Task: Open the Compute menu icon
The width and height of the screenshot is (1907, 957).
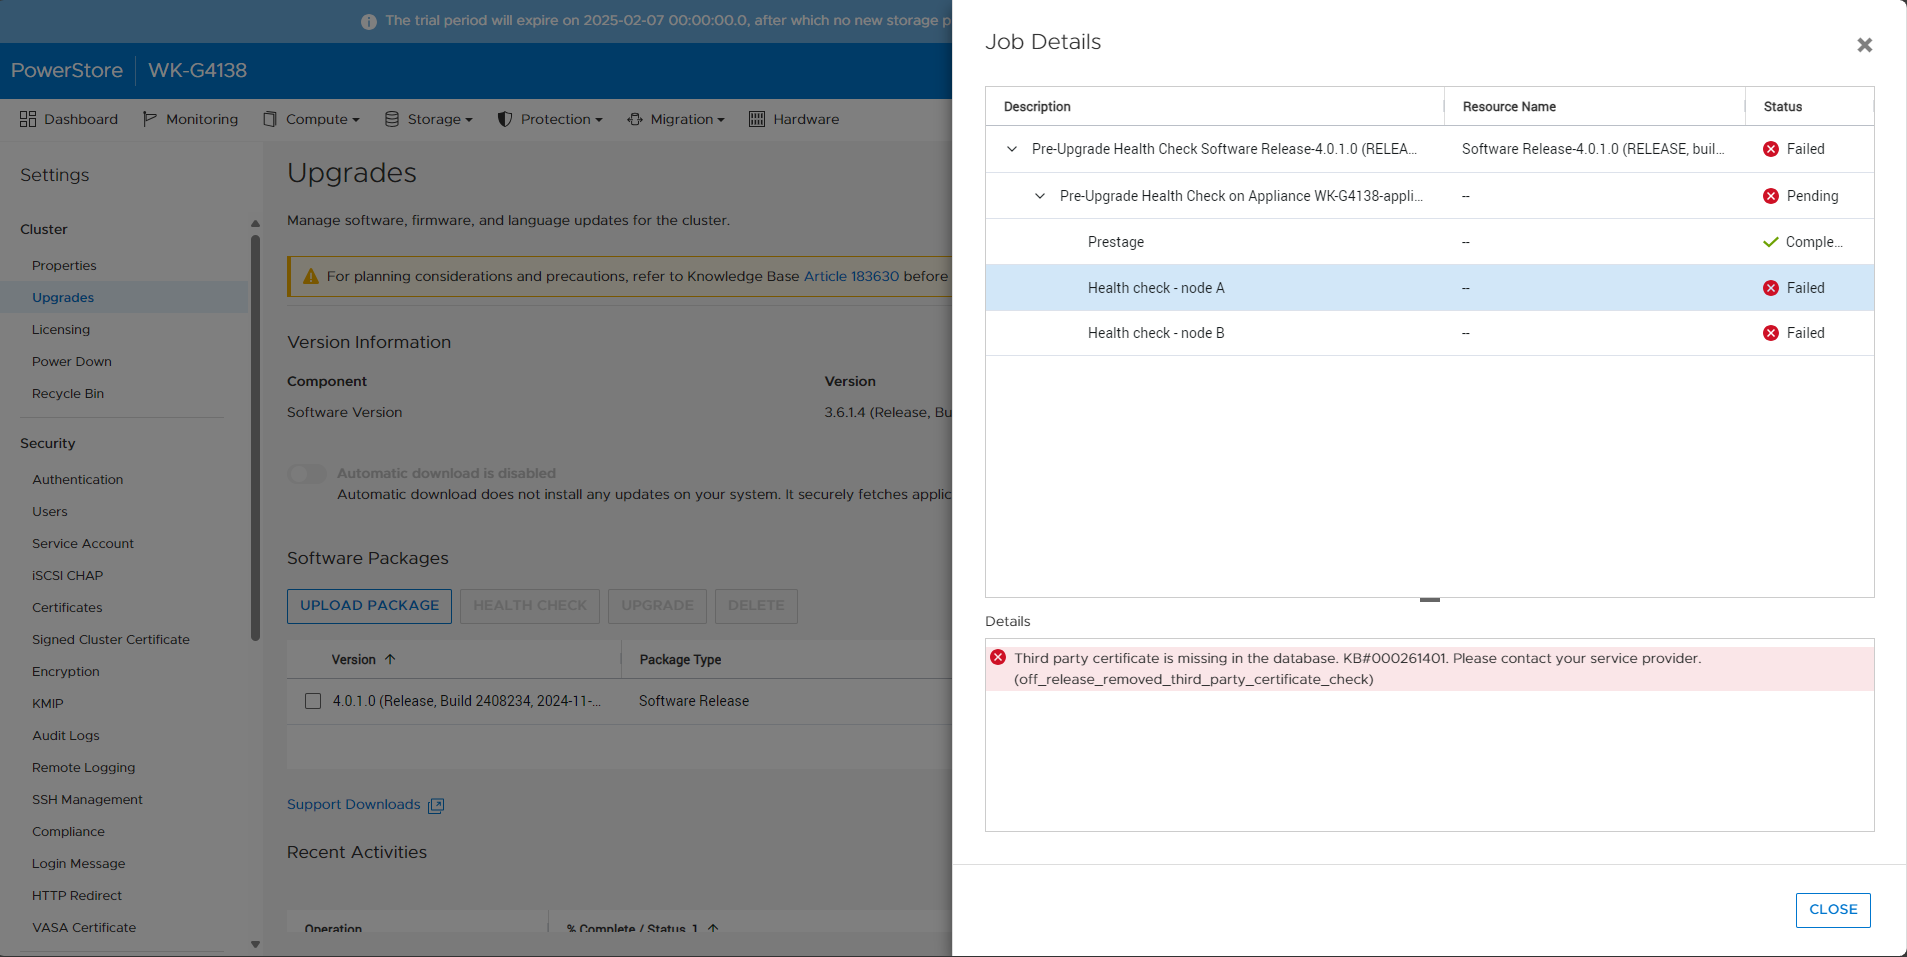Action: (x=269, y=119)
